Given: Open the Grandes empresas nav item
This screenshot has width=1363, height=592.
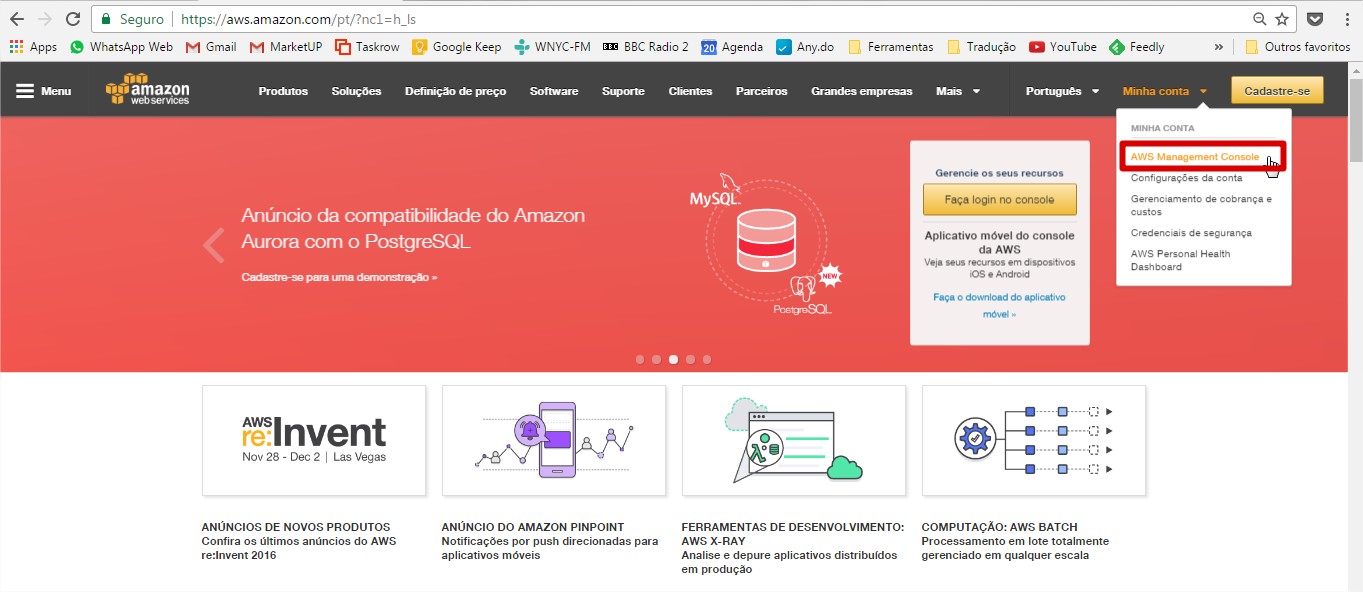Looking at the screenshot, I should (862, 91).
